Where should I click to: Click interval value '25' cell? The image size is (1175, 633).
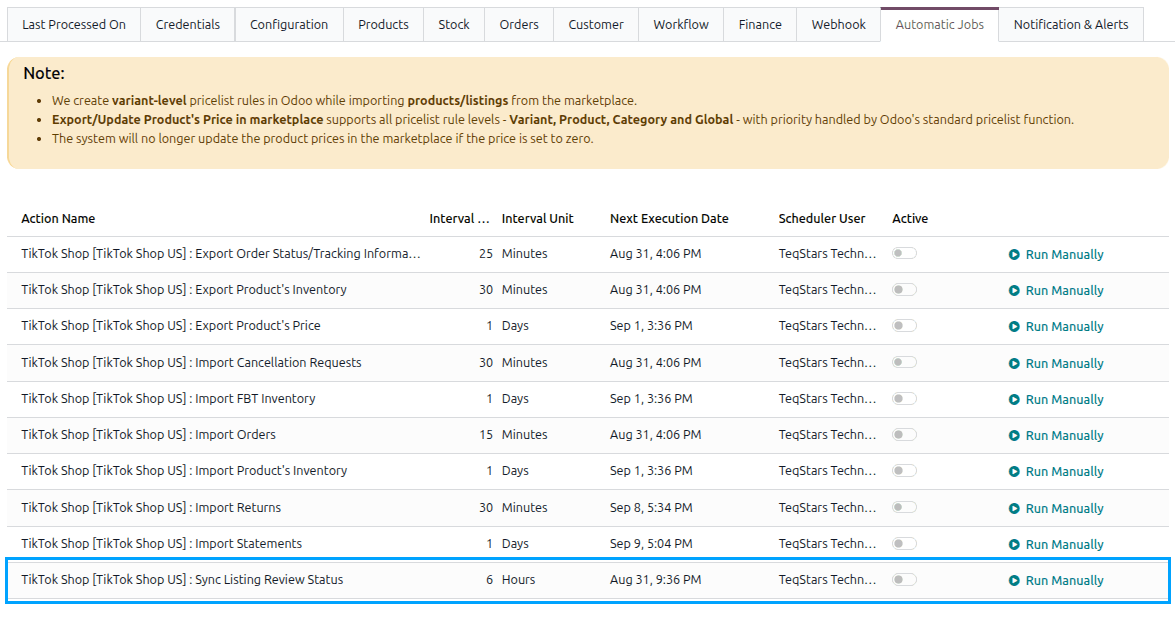[486, 253]
